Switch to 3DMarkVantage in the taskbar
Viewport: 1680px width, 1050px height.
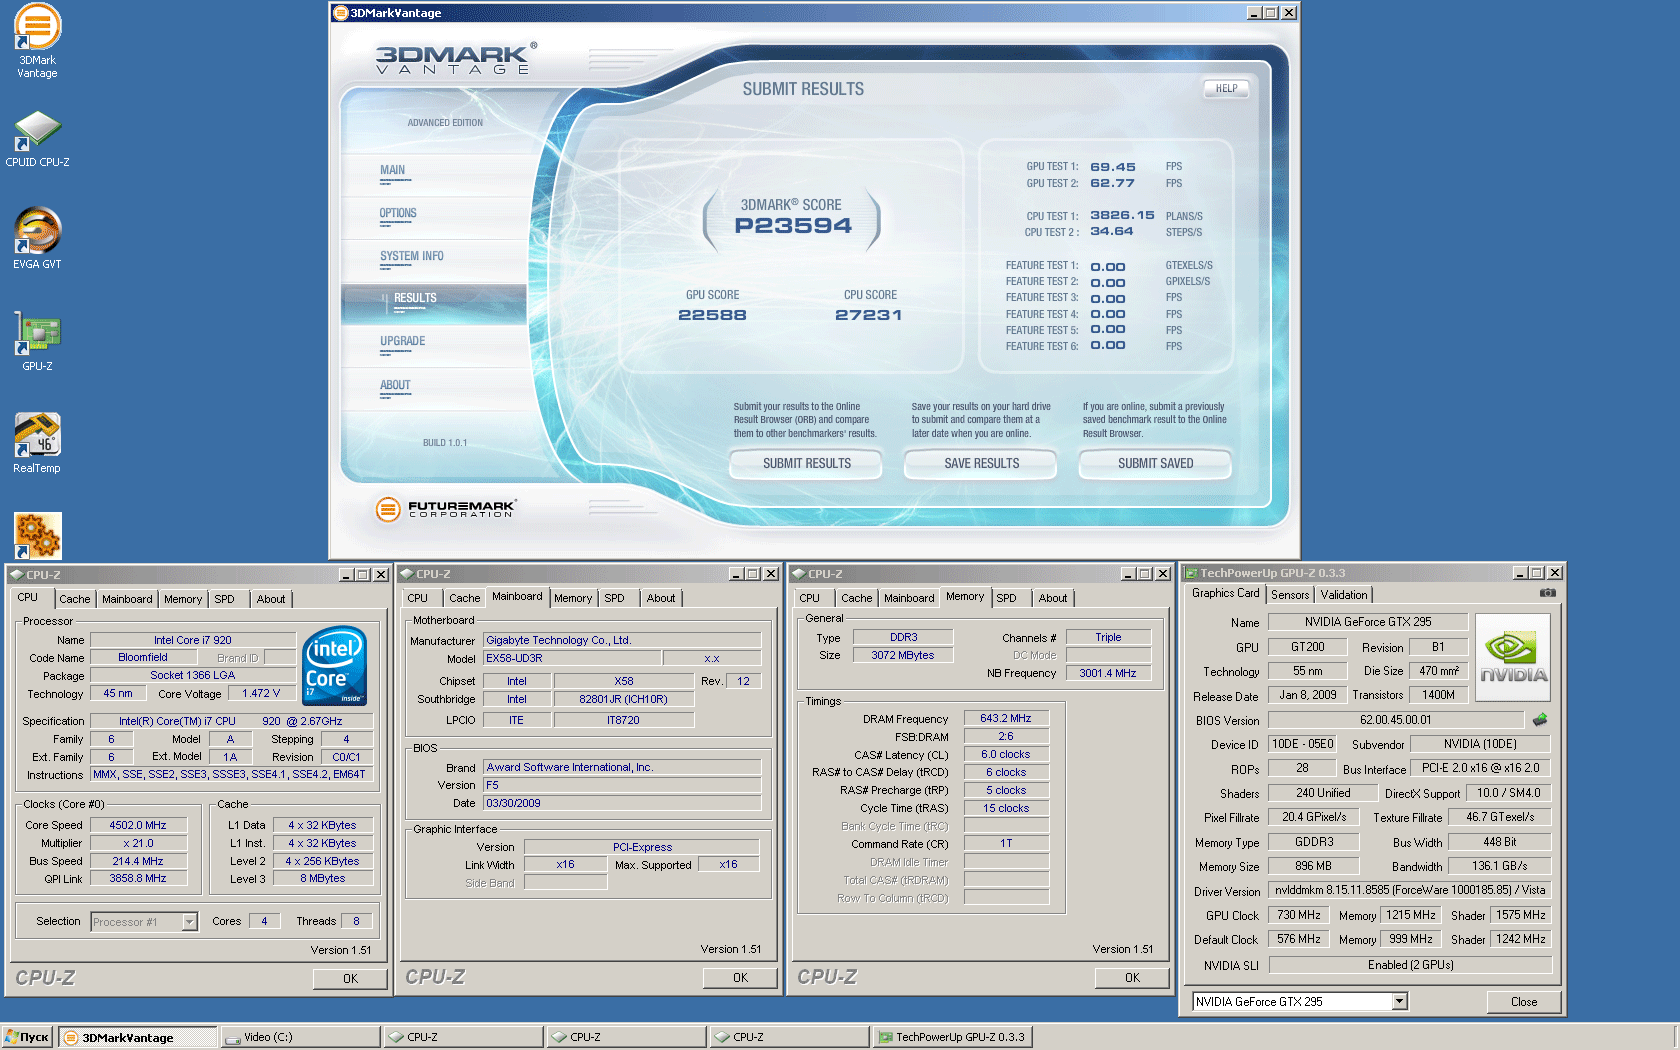tap(137, 1037)
